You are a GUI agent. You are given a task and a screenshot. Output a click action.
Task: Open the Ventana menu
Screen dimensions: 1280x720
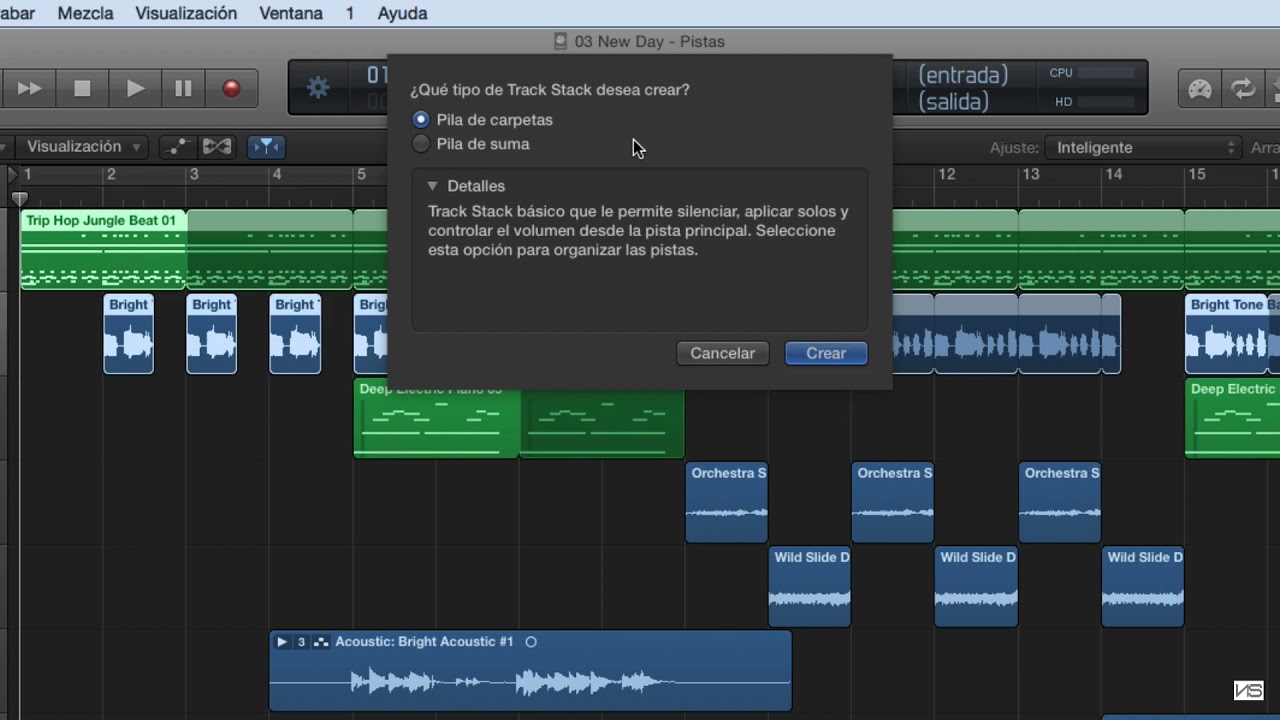291,13
